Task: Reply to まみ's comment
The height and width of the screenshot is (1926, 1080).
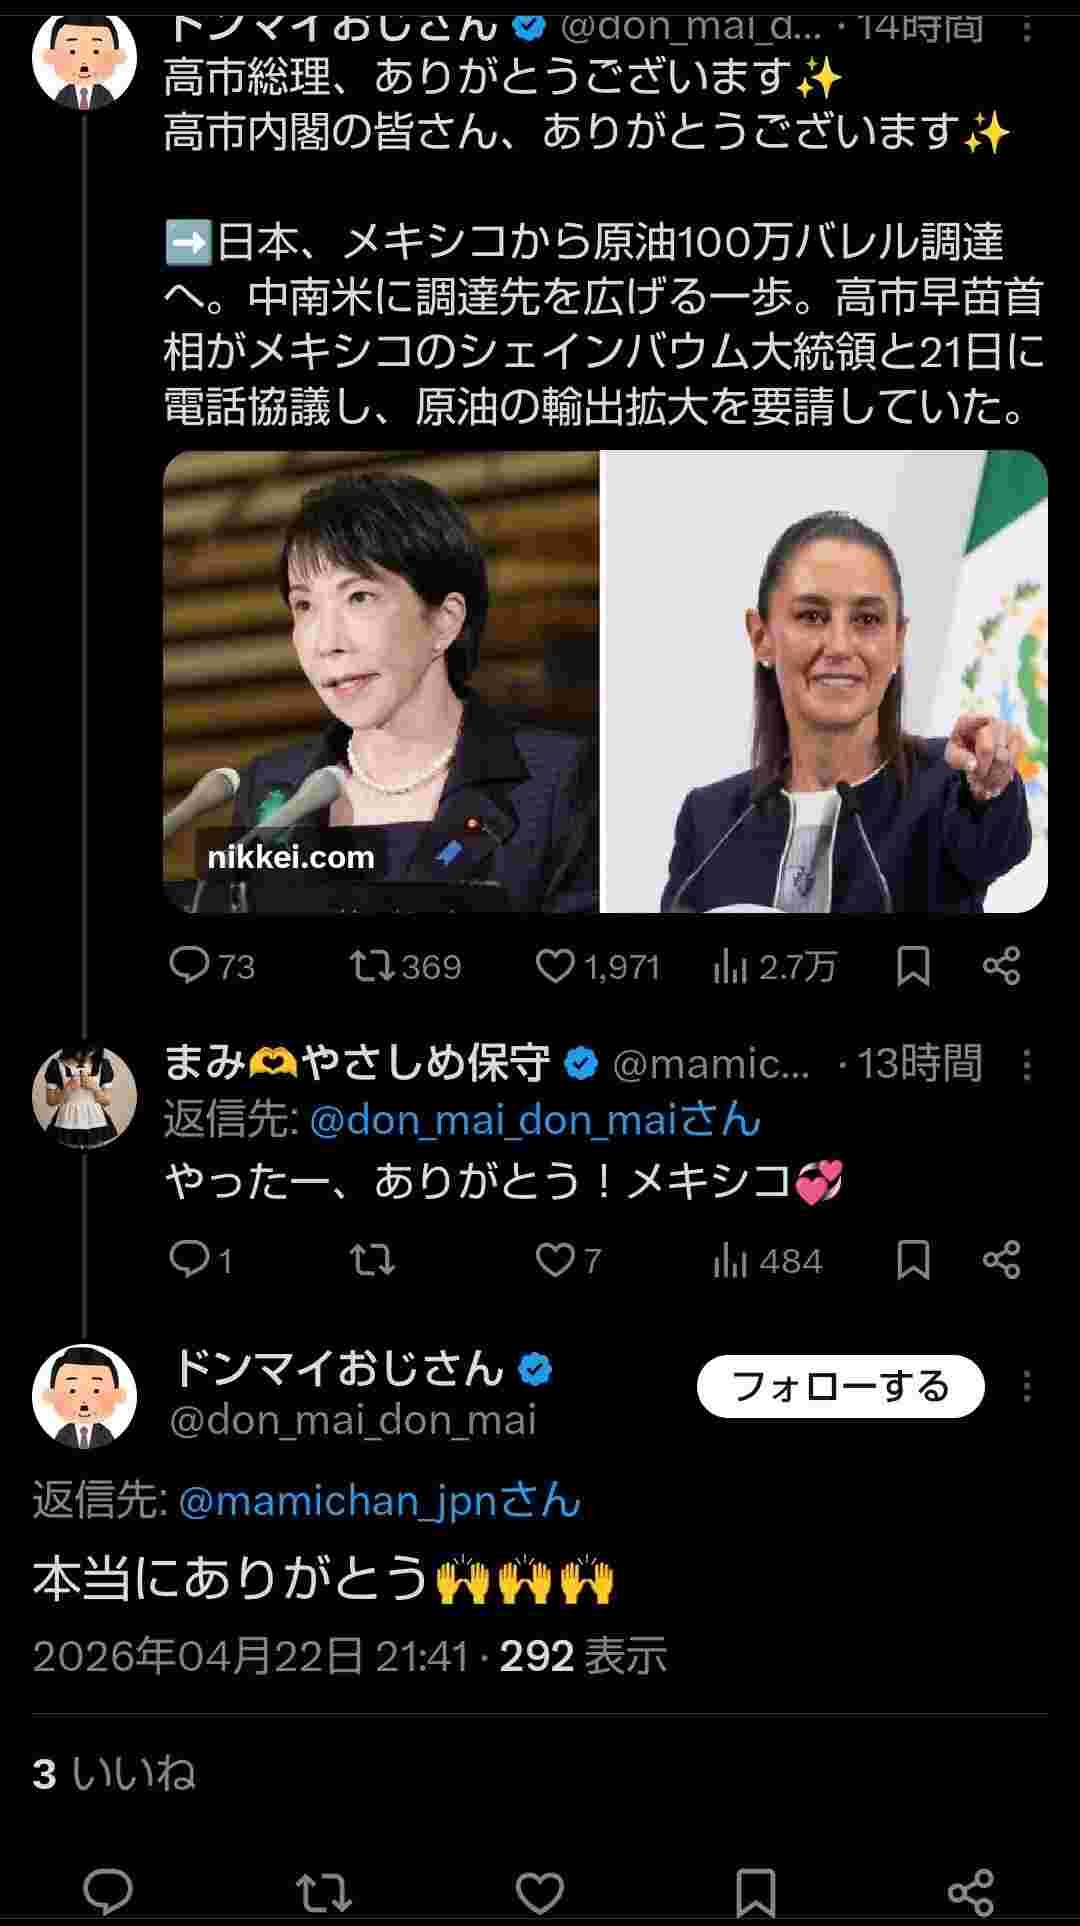Action: pyautogui.click(x=189, y=1260)
